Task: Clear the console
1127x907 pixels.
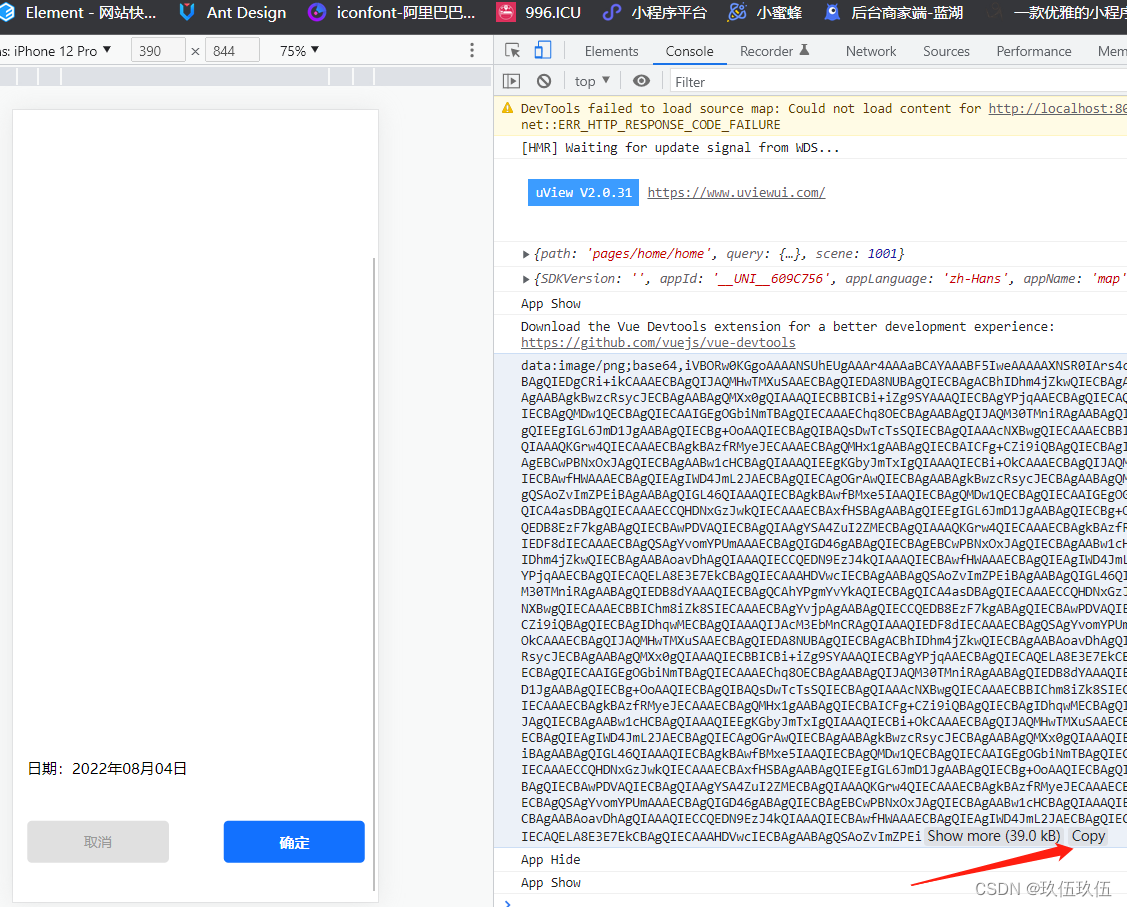Action: point(544,81)
